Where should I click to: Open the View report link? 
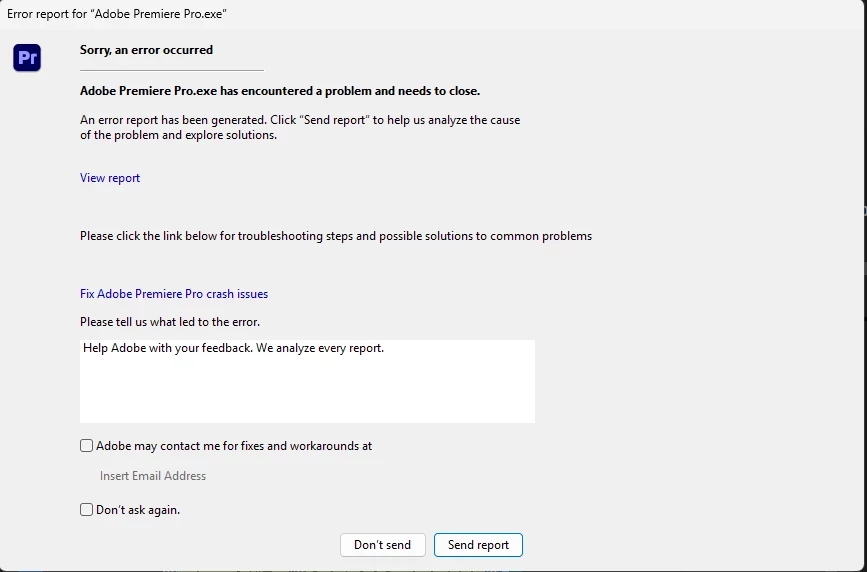[x=110, y=178]
